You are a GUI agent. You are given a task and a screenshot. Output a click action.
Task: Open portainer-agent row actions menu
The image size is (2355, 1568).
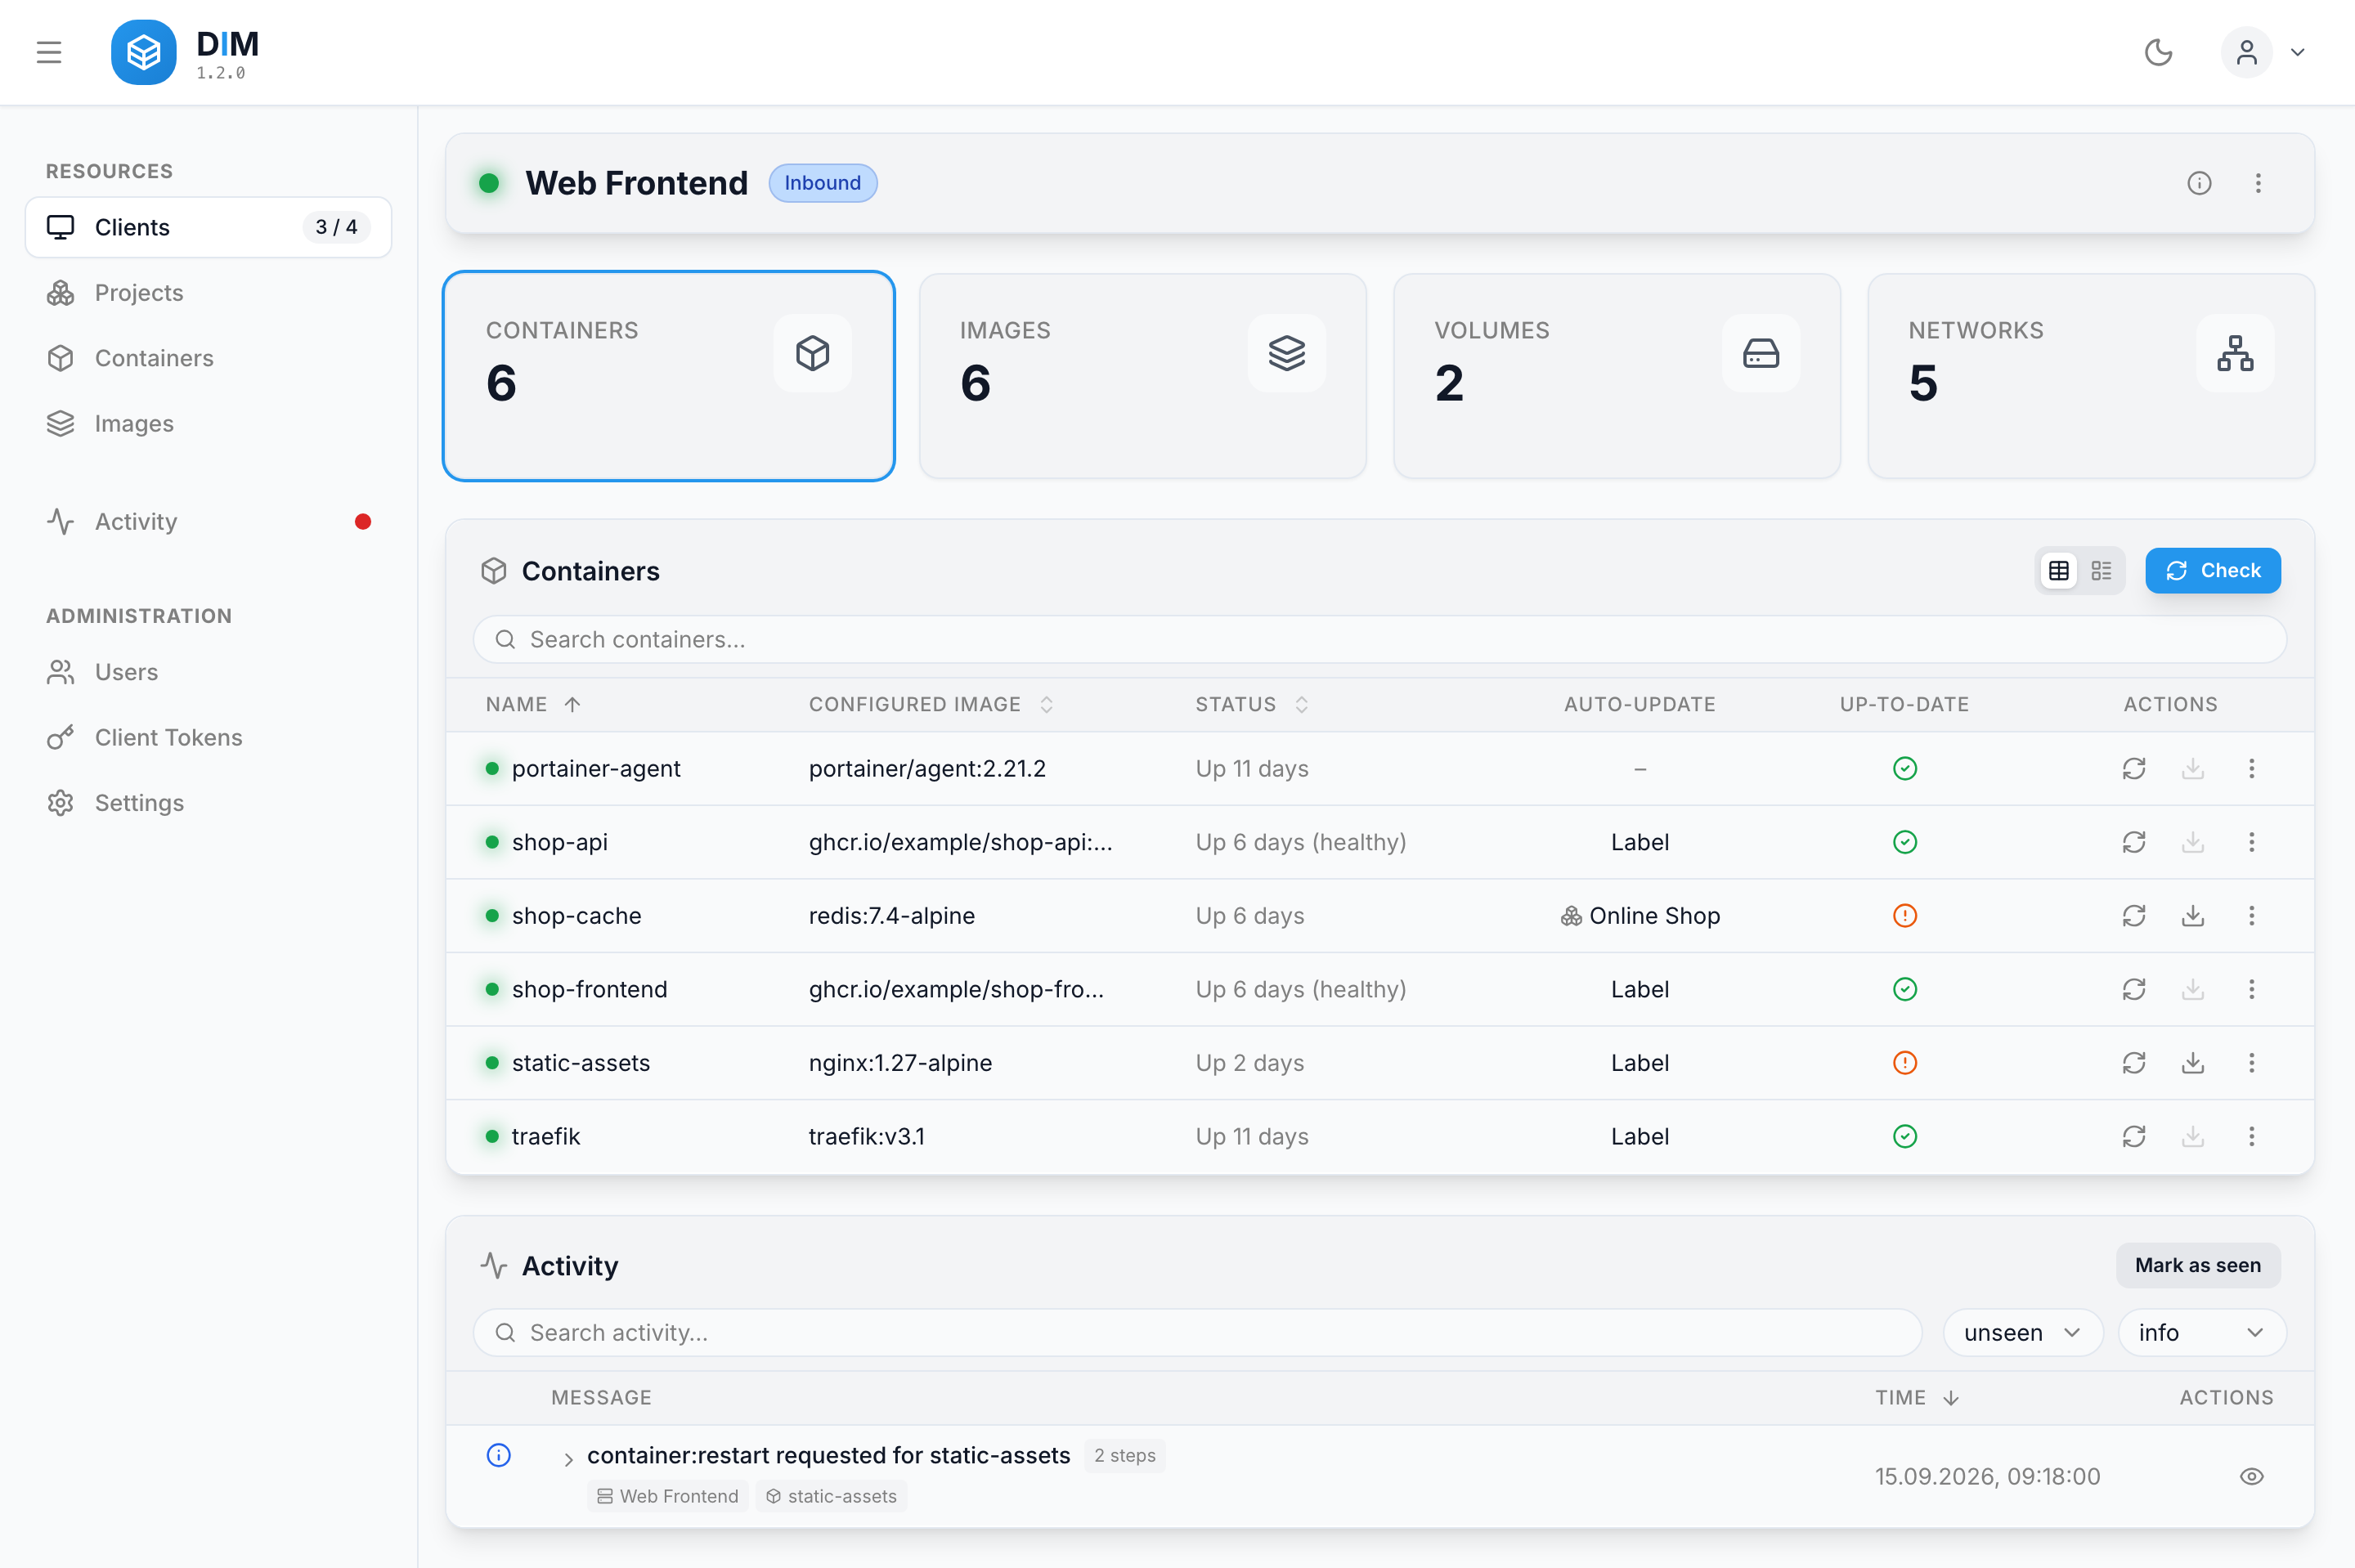(2252, 768)
